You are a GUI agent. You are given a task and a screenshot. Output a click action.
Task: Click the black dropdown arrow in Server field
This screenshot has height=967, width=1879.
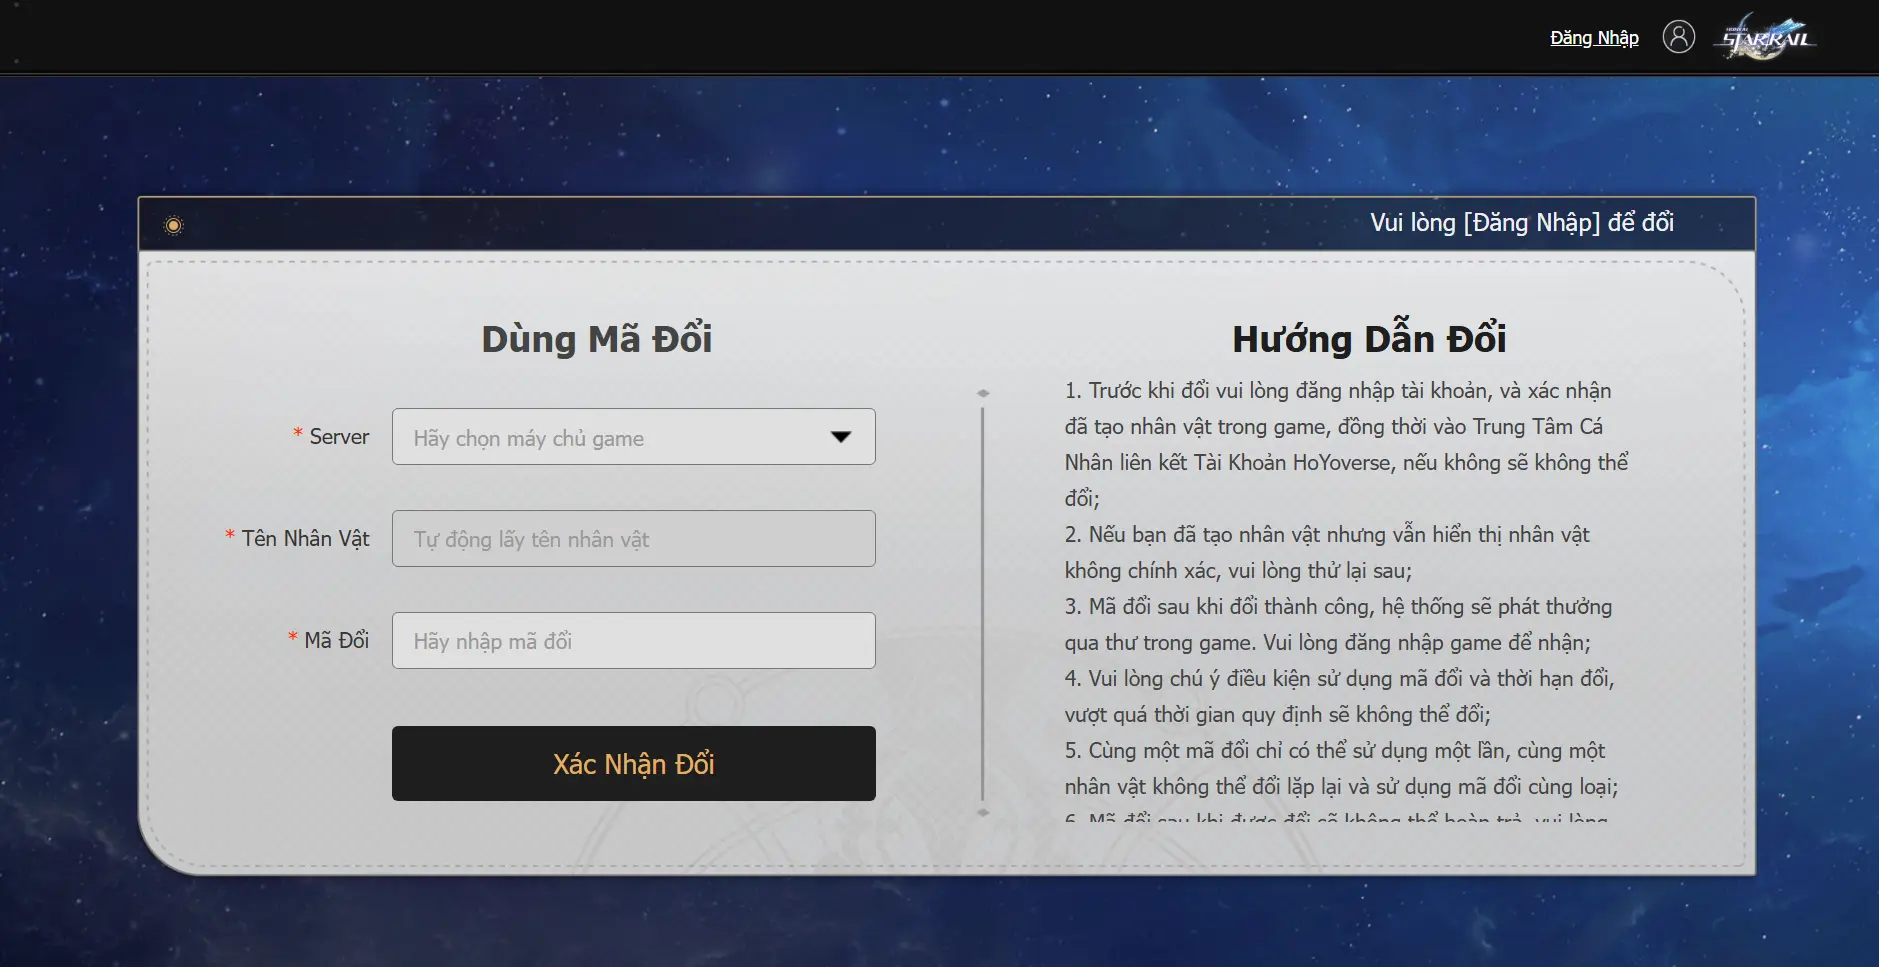coord(841,437)
